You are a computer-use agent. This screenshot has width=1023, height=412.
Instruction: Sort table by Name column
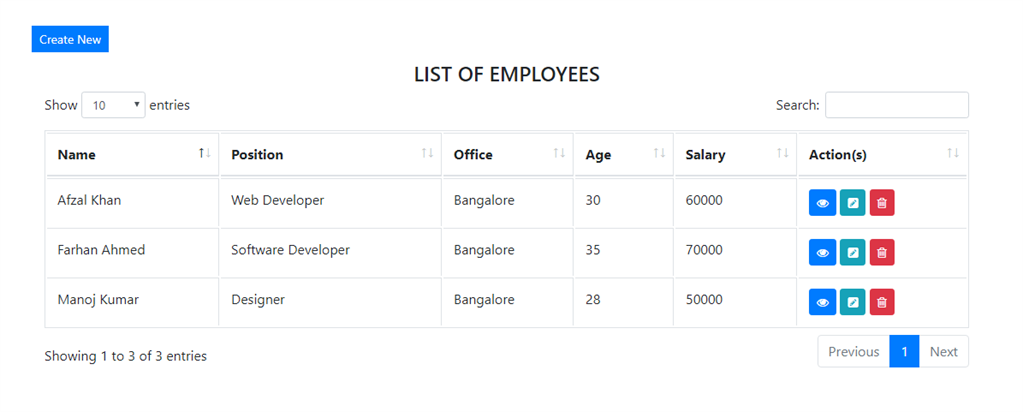pyautogui.click(x=131, y=155)
